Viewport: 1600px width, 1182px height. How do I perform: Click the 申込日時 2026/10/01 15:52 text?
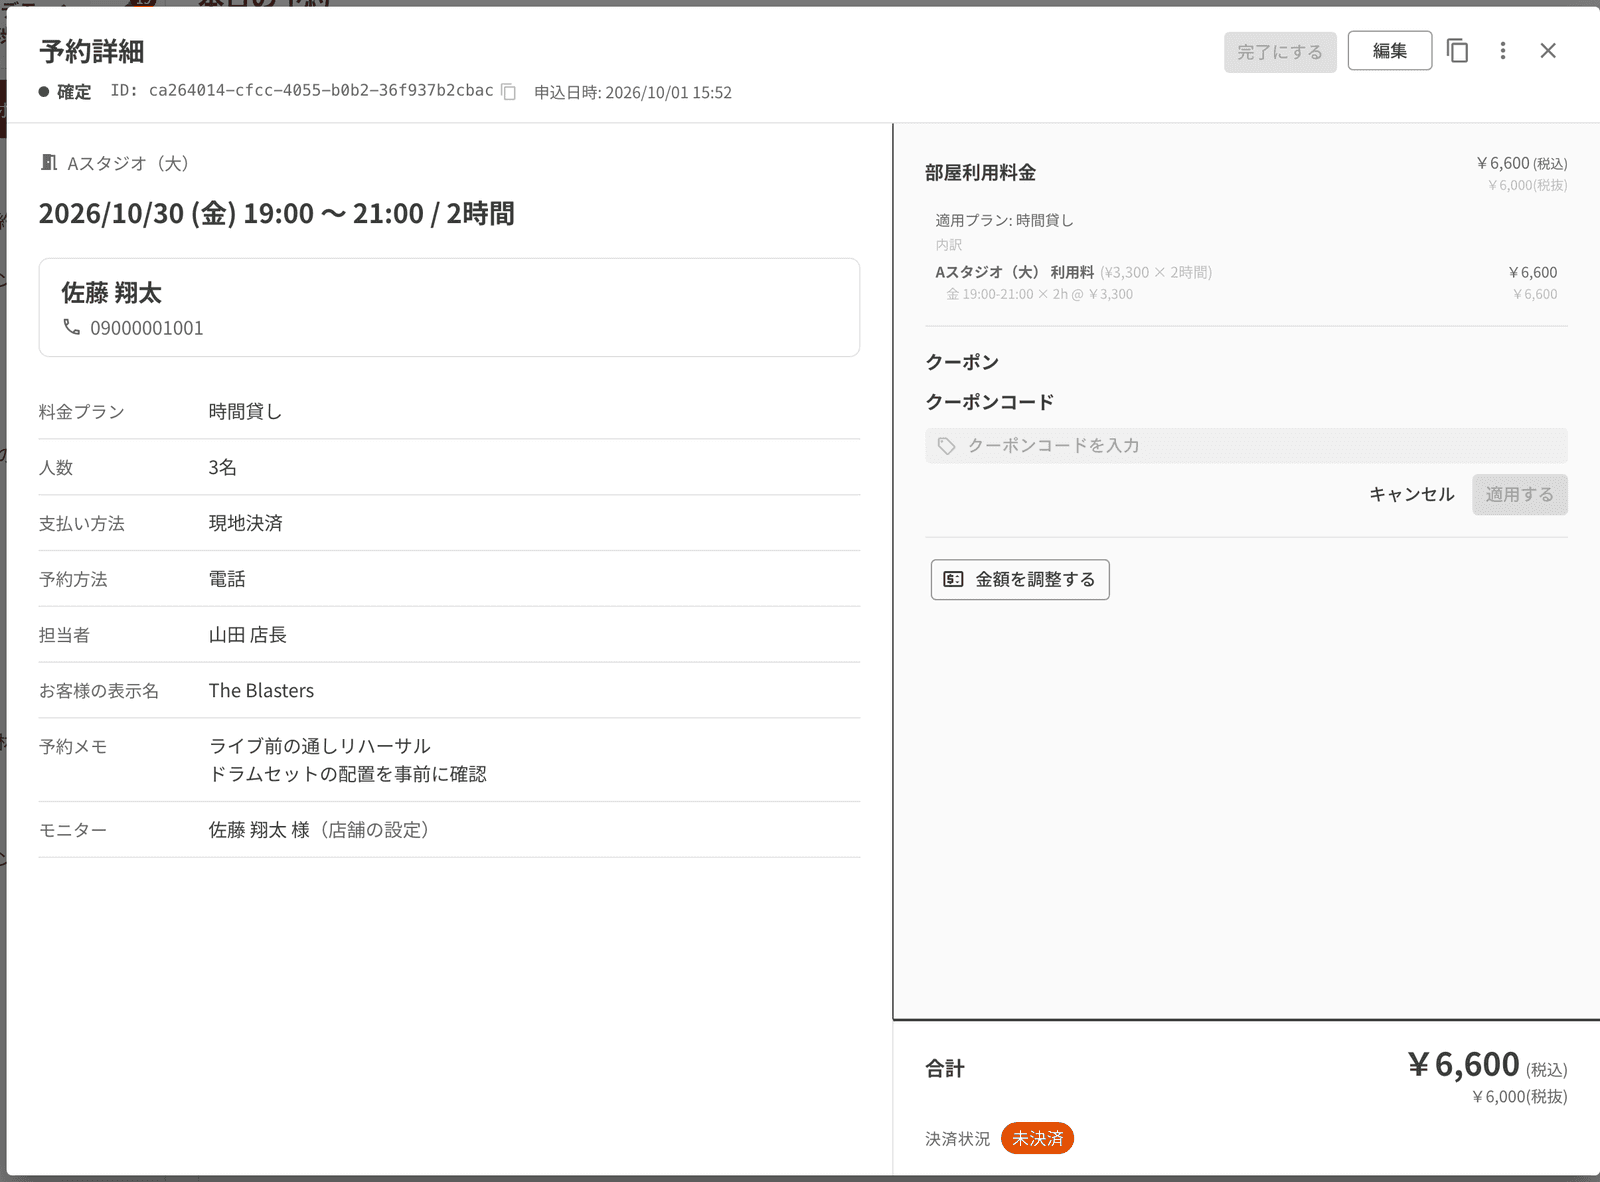point(633,93)
